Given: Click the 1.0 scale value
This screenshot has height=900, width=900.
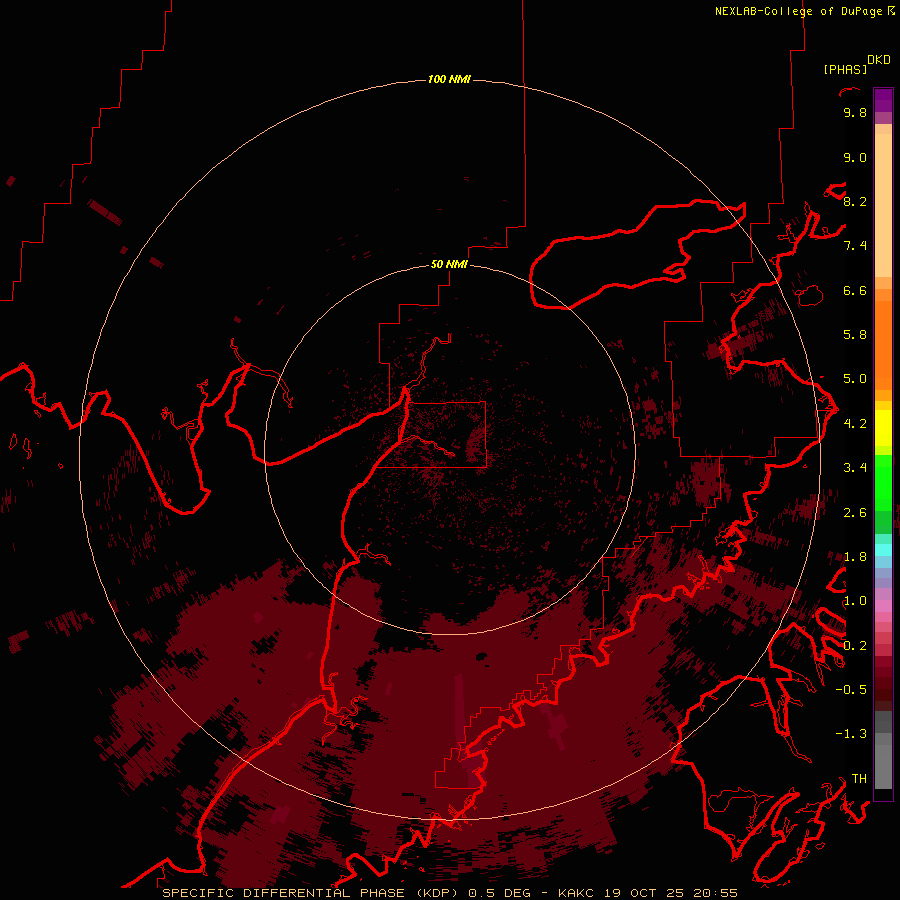Looking at the screenshot, I should (x=855, y=601).
